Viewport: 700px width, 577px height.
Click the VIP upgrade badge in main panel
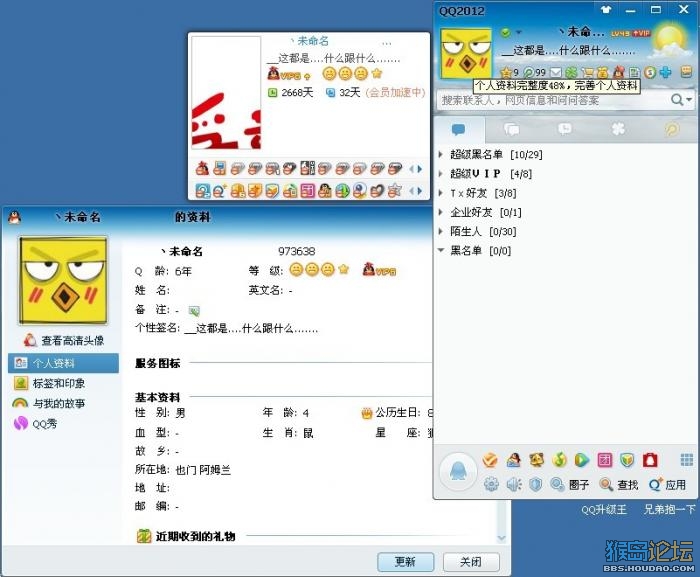(640, 33)
